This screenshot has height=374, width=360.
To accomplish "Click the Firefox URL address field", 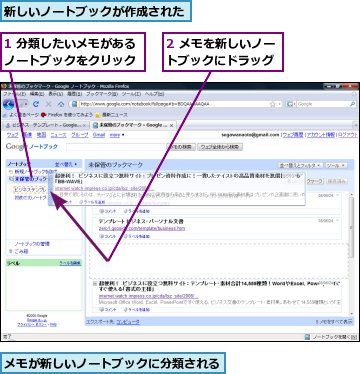I will pyautogui.click(x=174, y=104).
